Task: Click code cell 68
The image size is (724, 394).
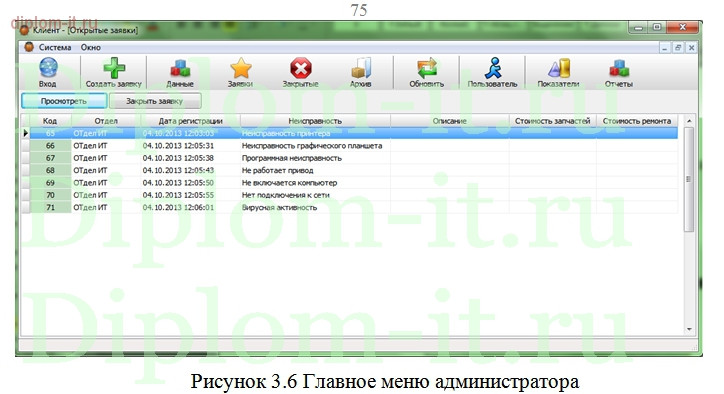Action: click(50, 170)
